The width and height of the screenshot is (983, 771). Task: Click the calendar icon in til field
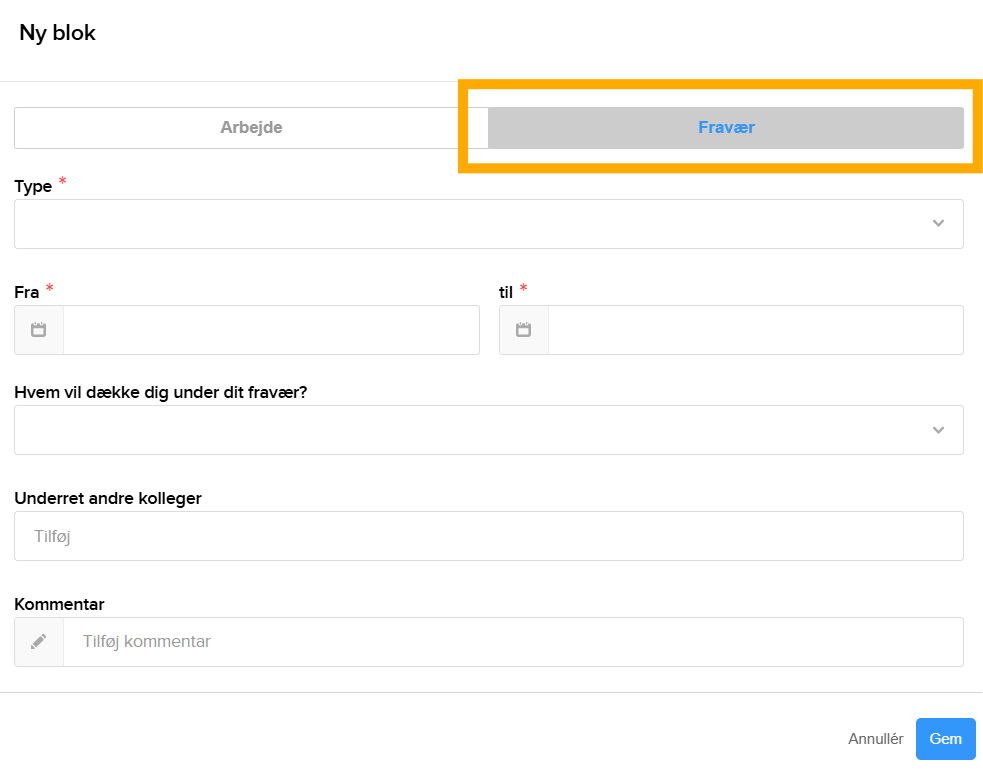tap(523, 330)
